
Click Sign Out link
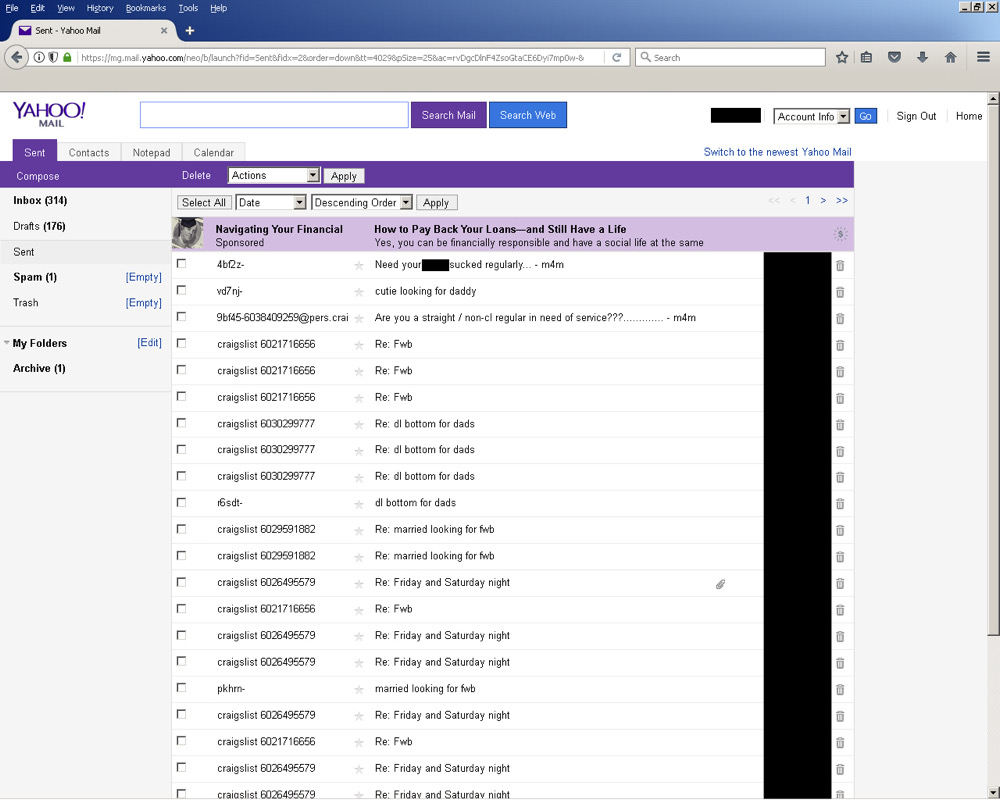tap(916, 116)
